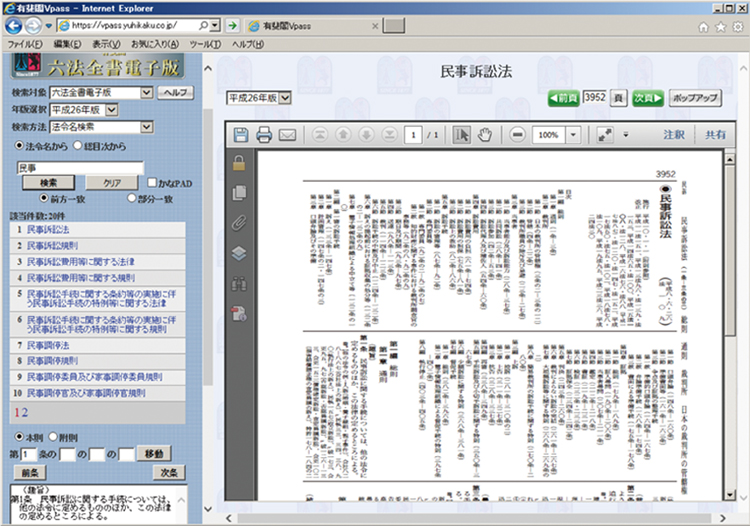Click the クリア button
This screenshot has width=750, height=526.
click(x=112, y=183)
